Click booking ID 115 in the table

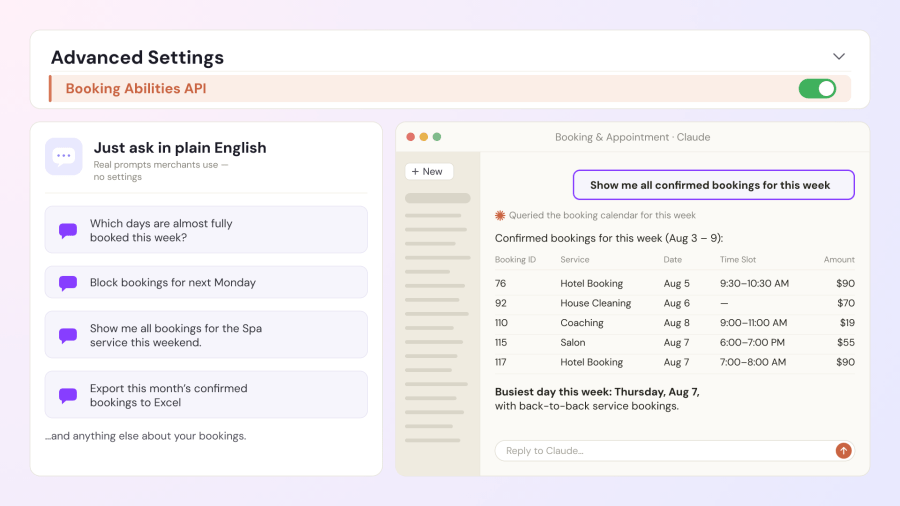tap(501, 342)
